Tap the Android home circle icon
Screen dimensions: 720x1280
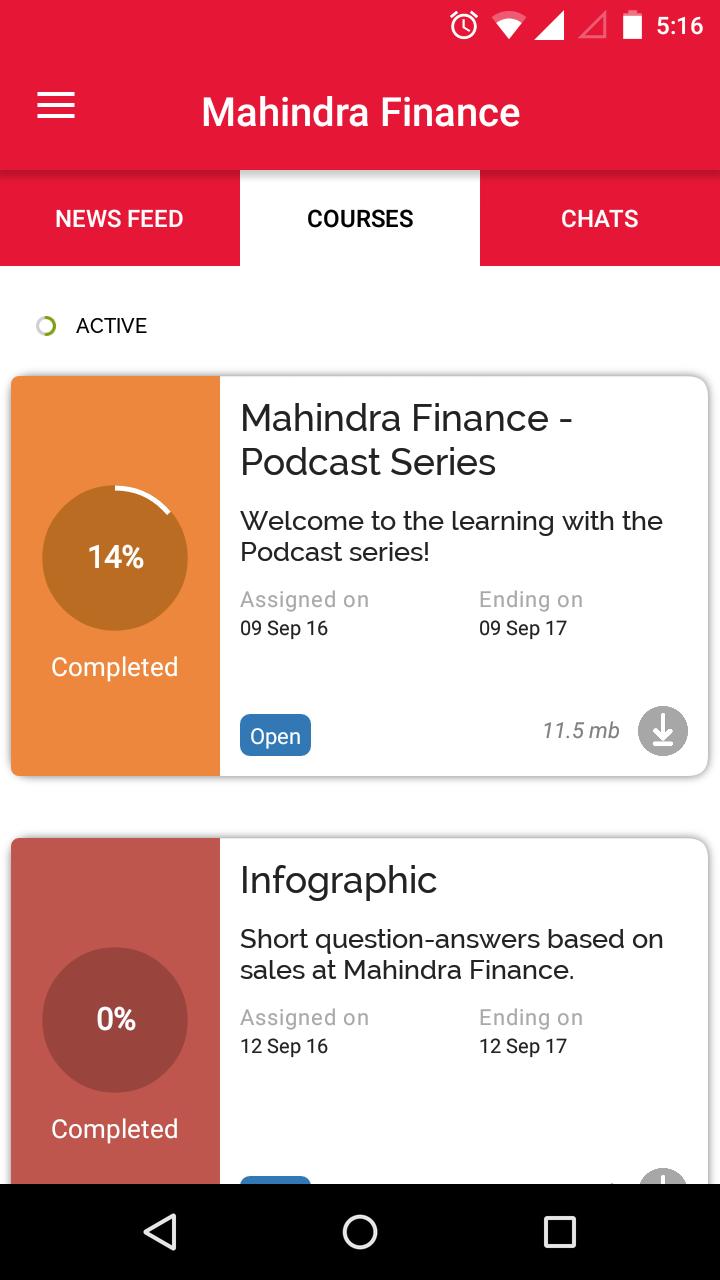(x=360, y=1232)
